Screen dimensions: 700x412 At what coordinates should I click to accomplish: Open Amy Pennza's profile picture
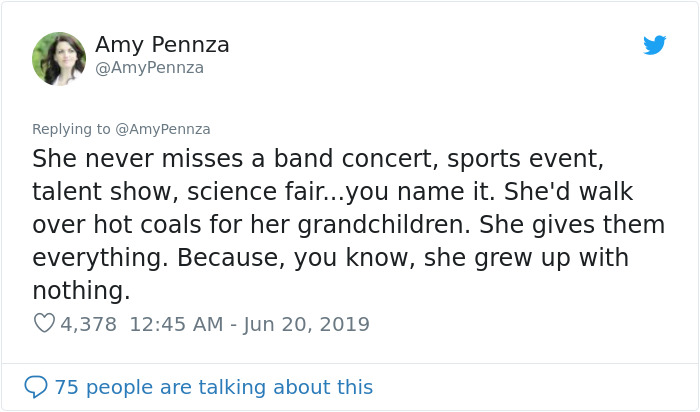point(58,57)
